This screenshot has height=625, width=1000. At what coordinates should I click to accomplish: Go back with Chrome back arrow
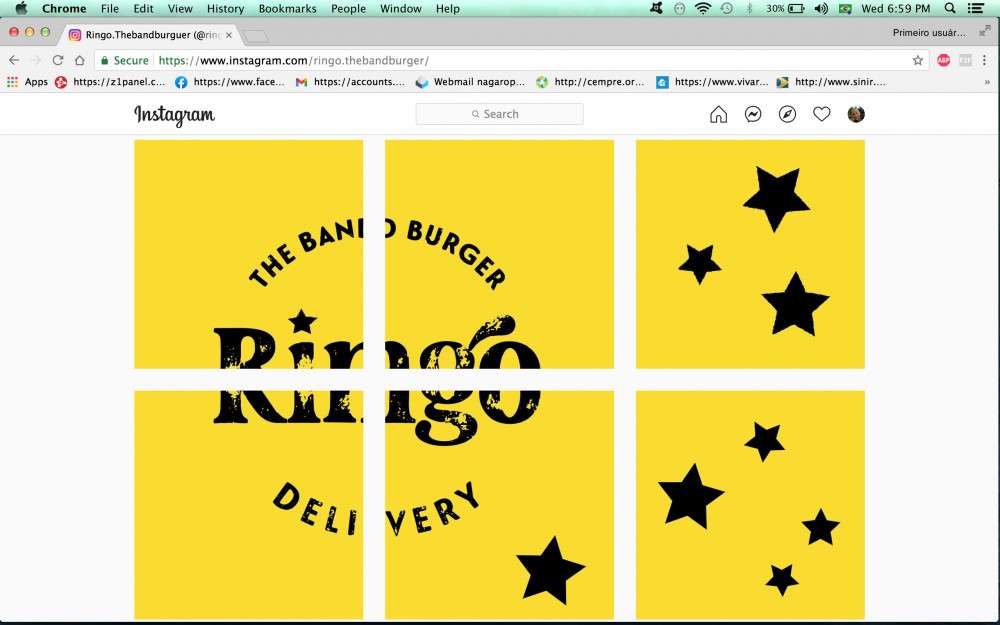(14, 60)
